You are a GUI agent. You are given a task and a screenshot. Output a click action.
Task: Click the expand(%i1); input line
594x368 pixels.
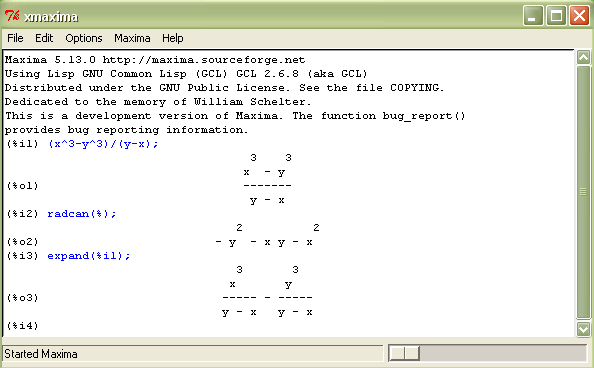[89, 256]
